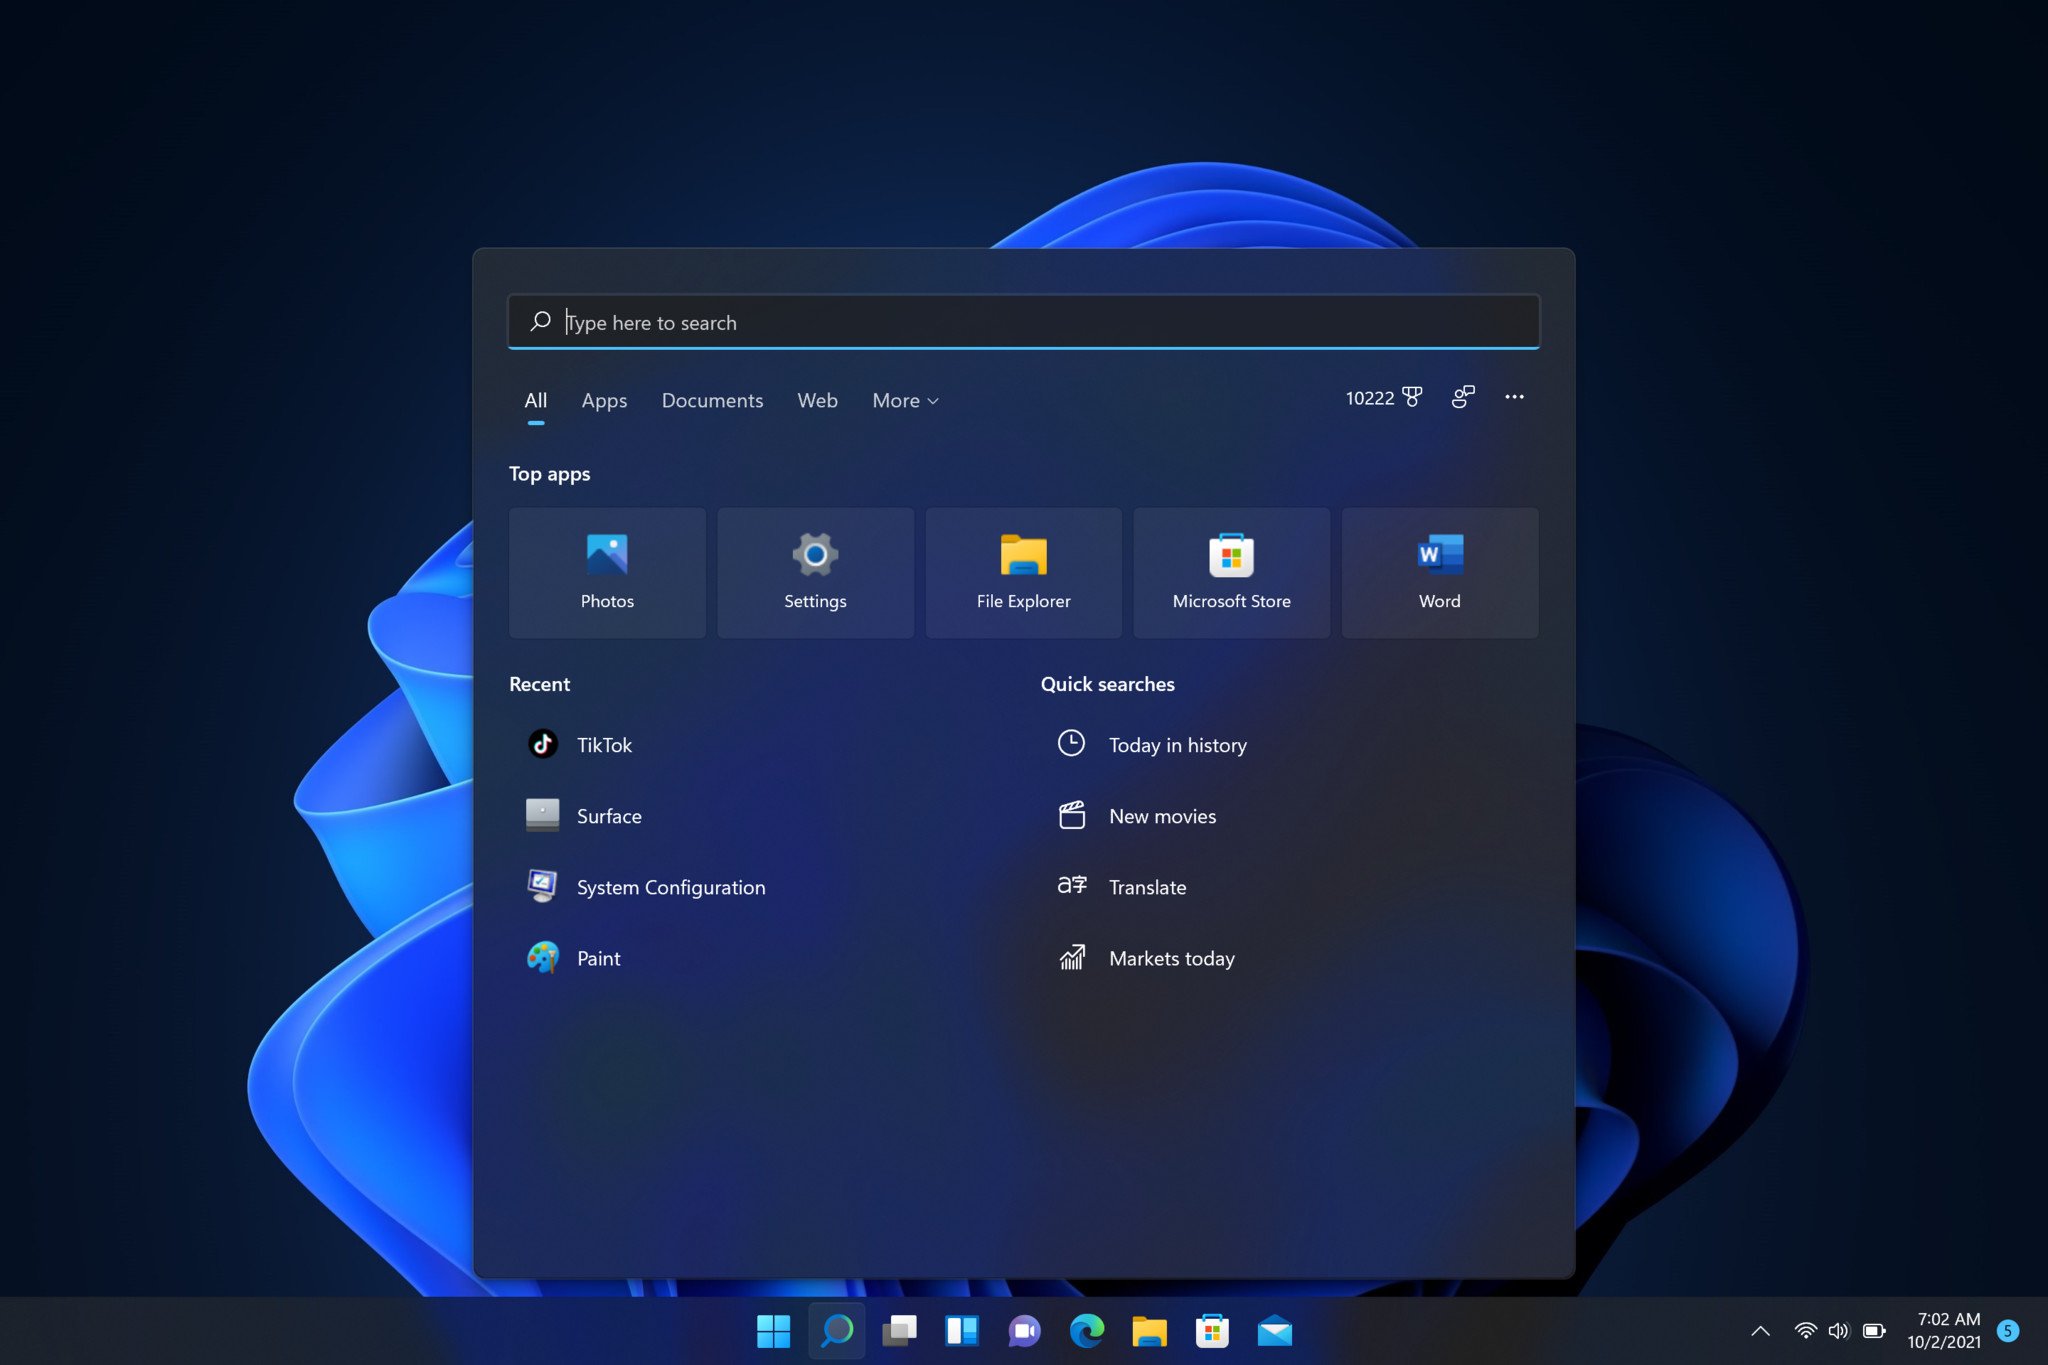The width and height of the screenshot is (2048, 1365).
Task: Select the Web search tab
Action: coord(817,400)
